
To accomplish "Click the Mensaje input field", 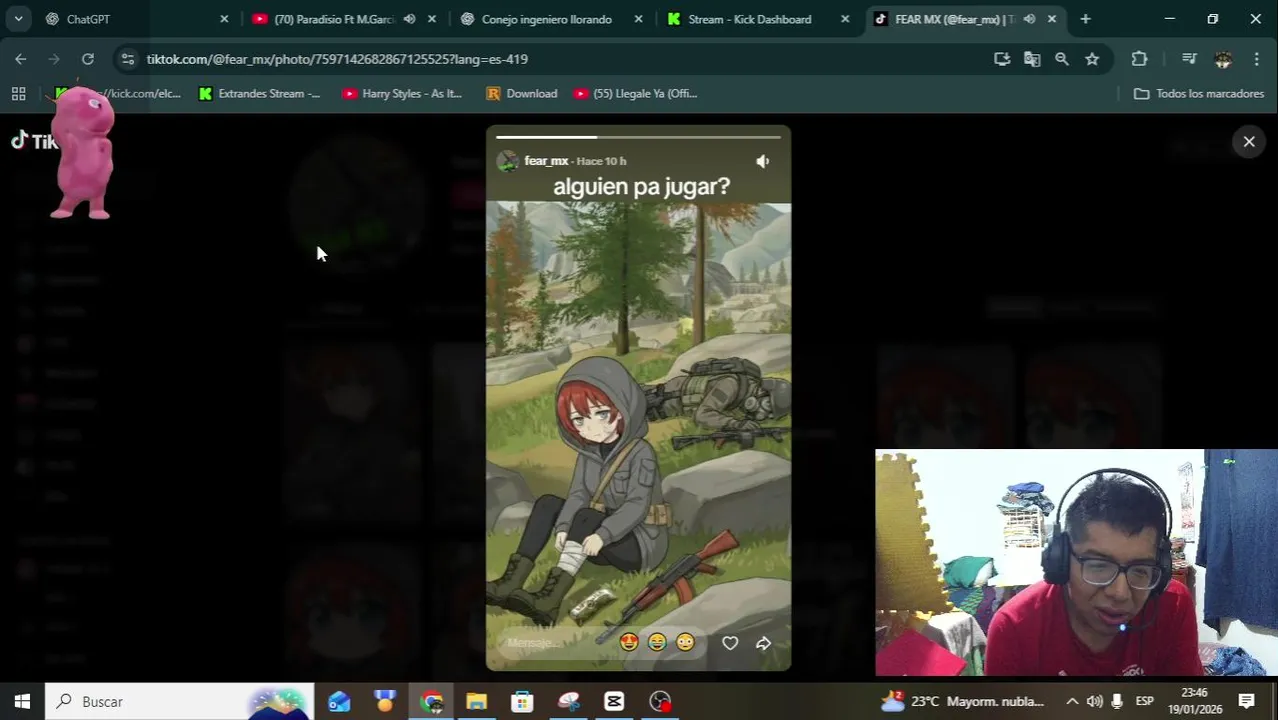I will click(x=555, y=643).
